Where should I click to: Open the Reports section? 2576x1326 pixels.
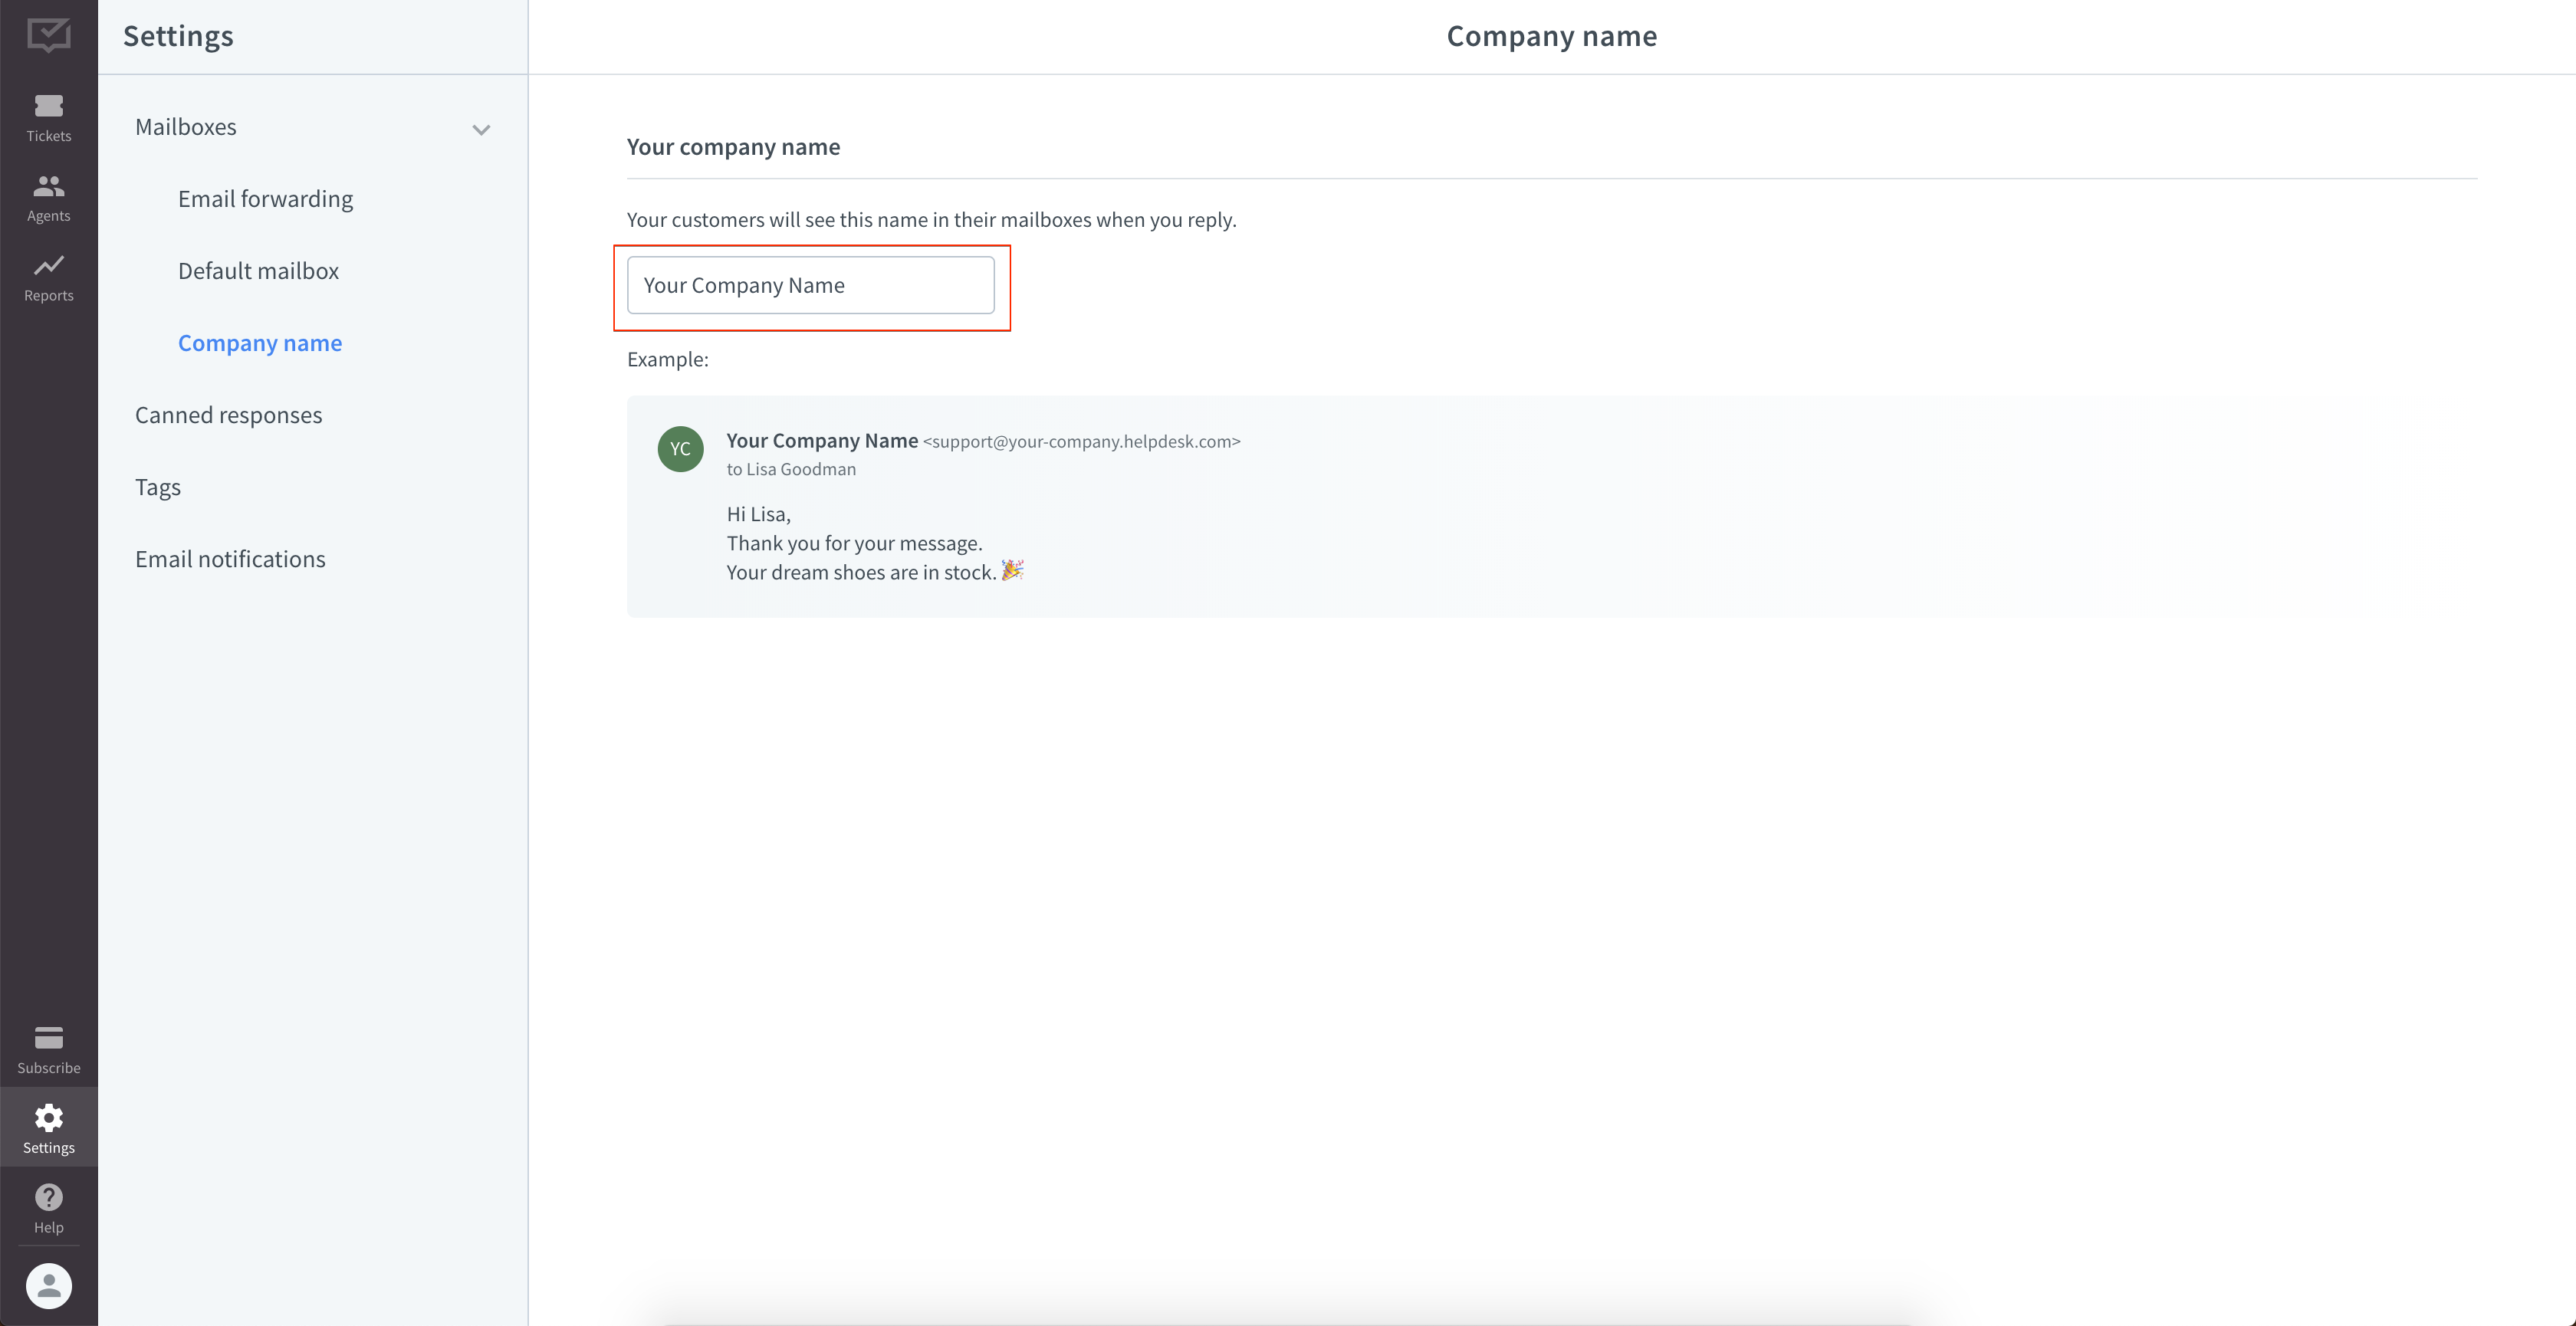[x=48, y=278]
